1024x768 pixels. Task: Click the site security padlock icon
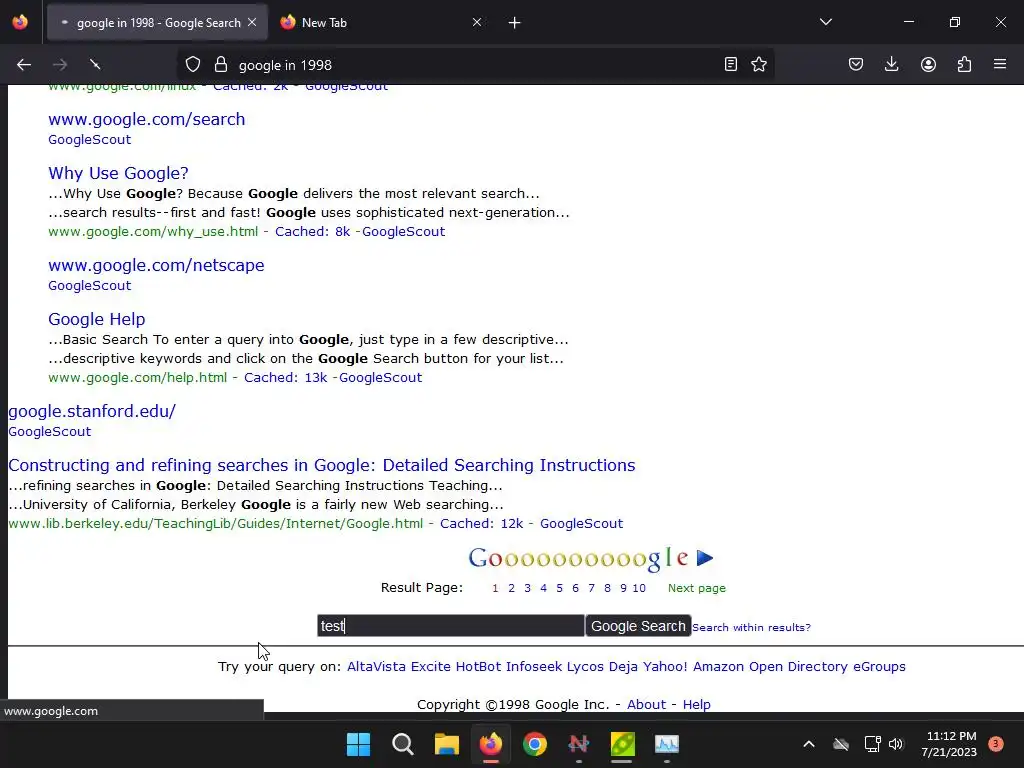221,65
